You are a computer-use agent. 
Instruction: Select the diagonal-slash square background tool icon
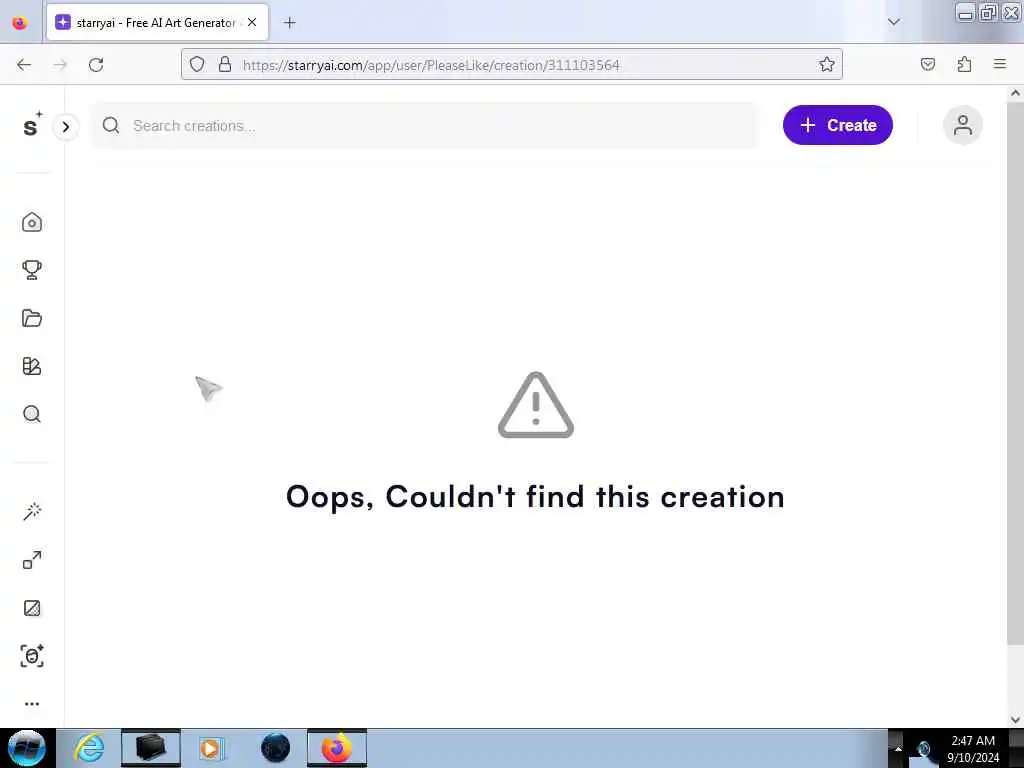32,608
